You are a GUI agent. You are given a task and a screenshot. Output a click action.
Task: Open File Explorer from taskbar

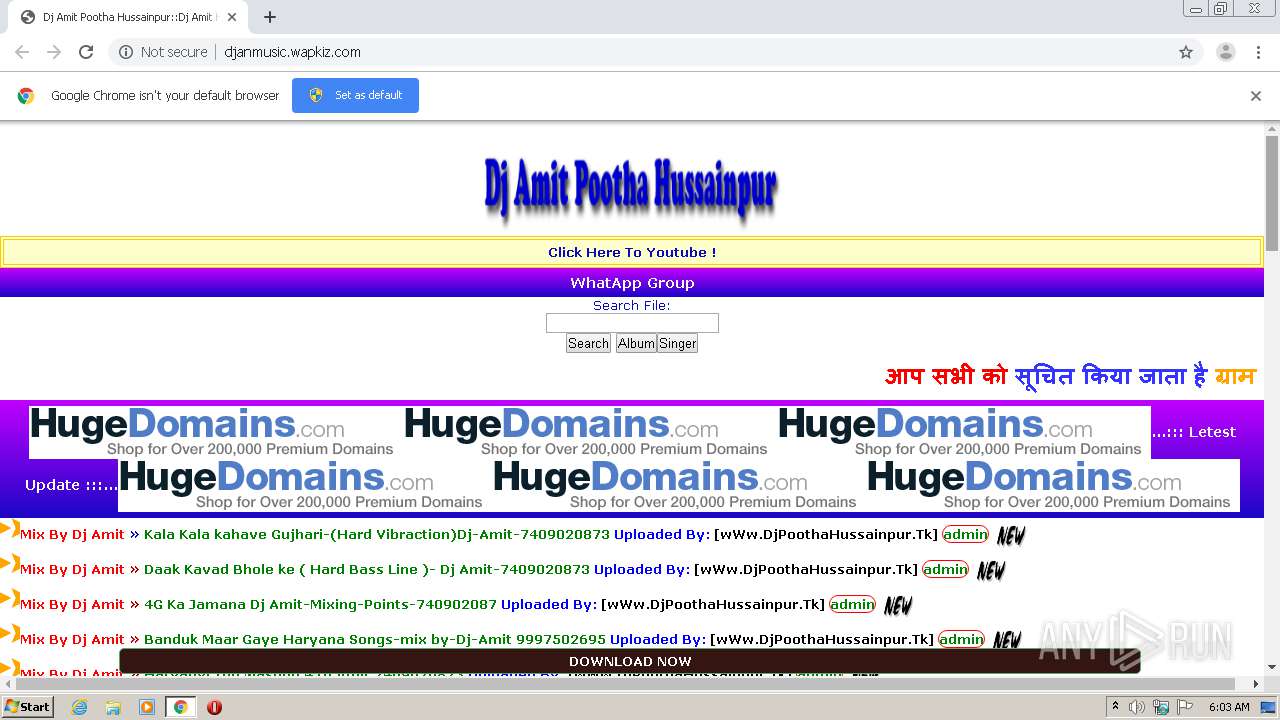click(x=113, y=707)
